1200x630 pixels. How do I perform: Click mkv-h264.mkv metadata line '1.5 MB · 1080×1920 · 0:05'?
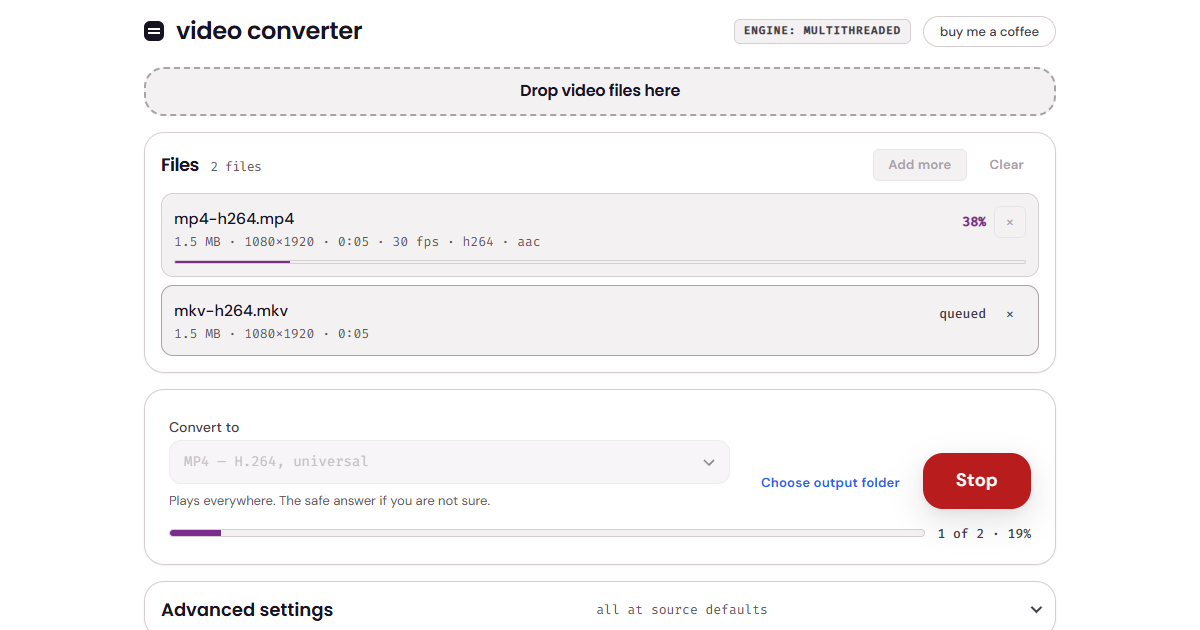tap(271, 334)
